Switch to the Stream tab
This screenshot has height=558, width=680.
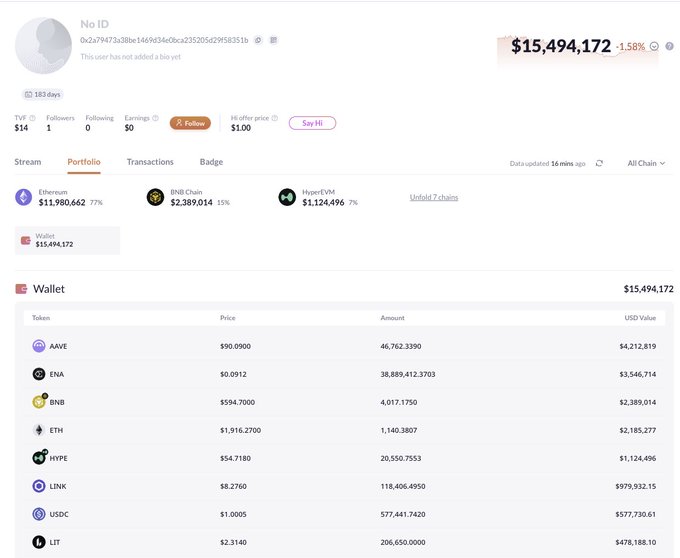click(x=28, y=162)
